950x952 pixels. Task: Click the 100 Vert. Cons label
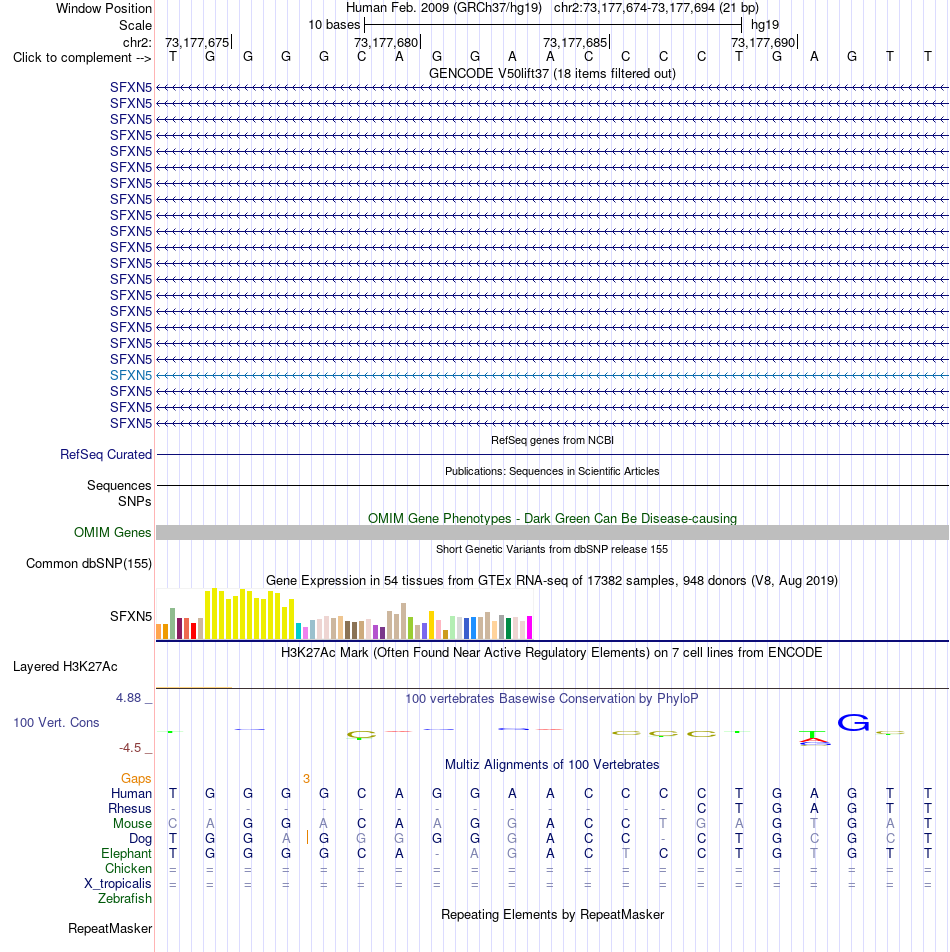56,722
